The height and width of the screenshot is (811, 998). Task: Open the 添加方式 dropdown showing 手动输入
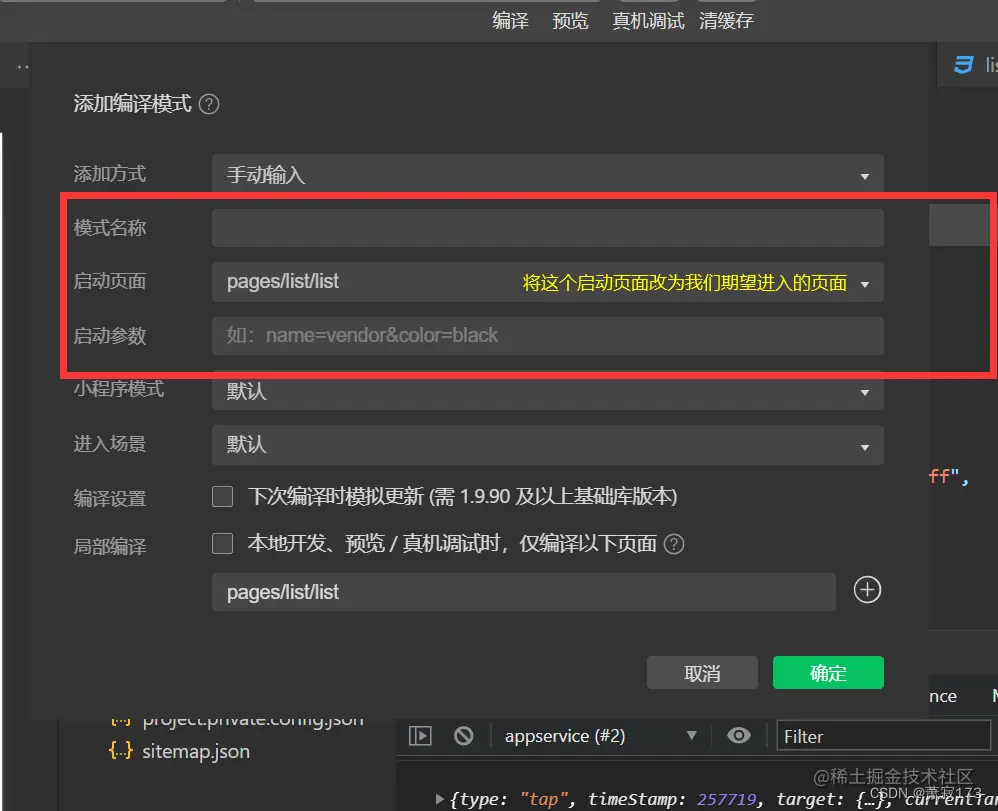[547, 173]
